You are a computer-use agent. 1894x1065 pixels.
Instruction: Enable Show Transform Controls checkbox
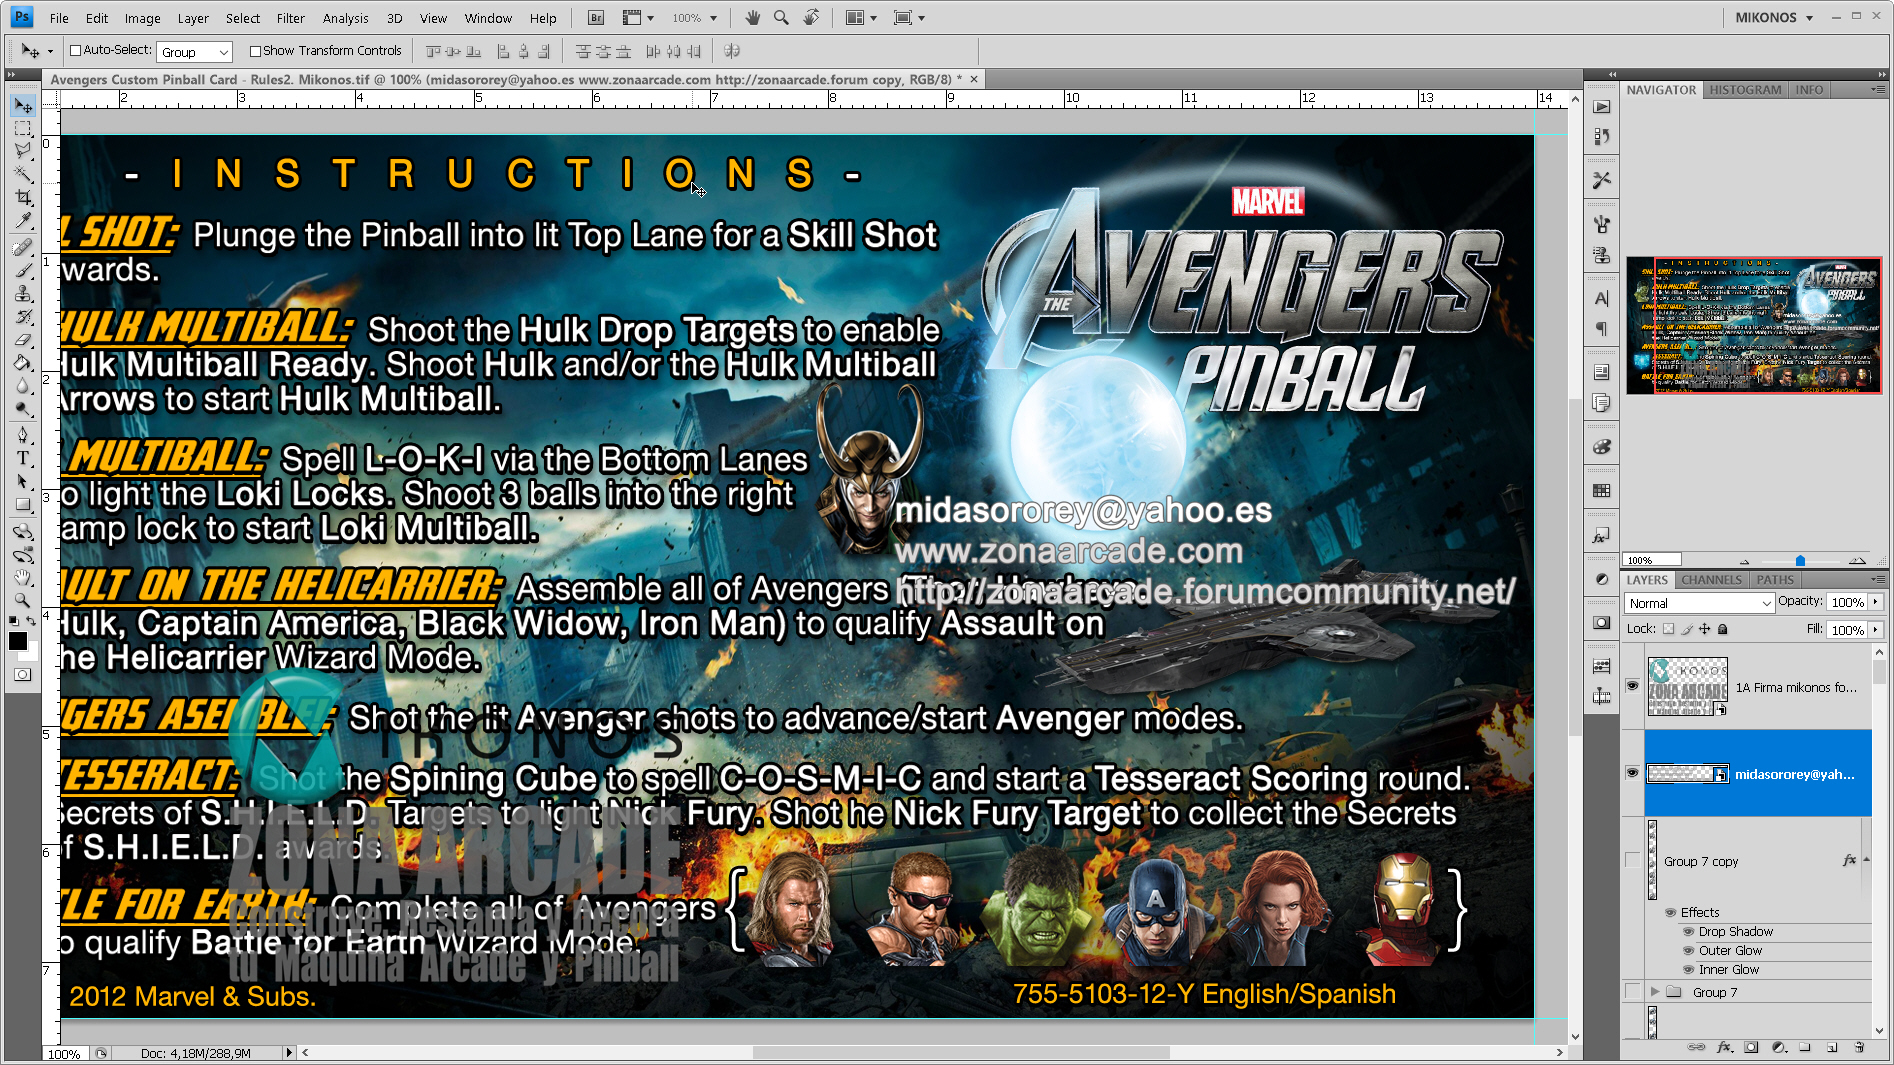[255, 51]
